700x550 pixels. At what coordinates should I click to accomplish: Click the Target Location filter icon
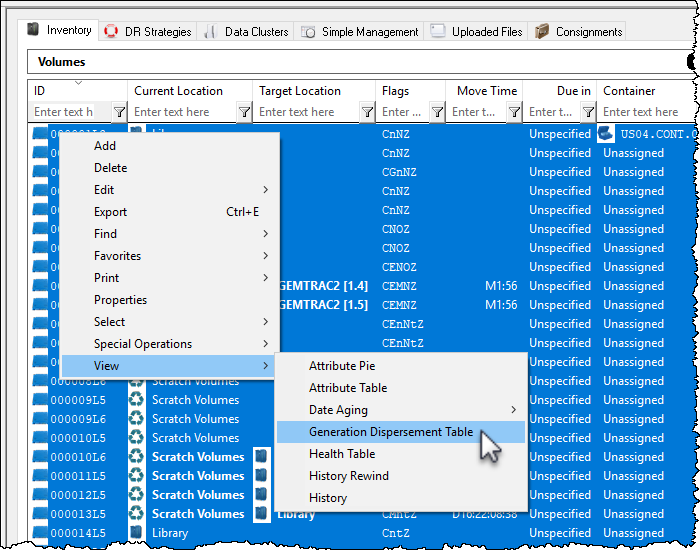pos(367,112)
